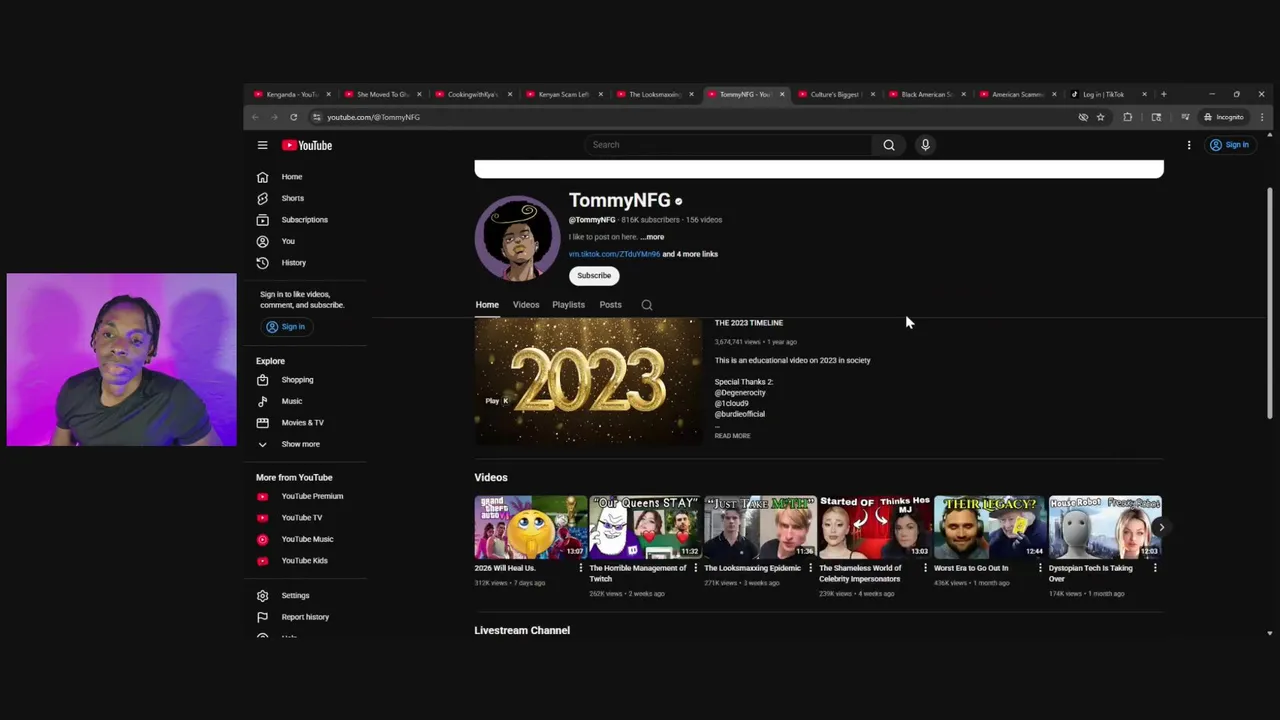Switch to the channel Posts tab

click(610, 305)
